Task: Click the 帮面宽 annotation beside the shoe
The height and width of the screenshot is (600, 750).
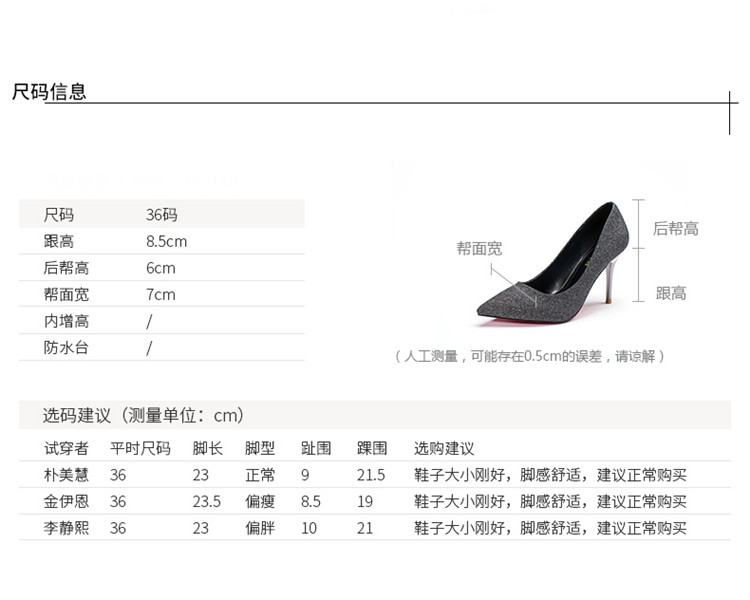Action: [x=479, y=248]
